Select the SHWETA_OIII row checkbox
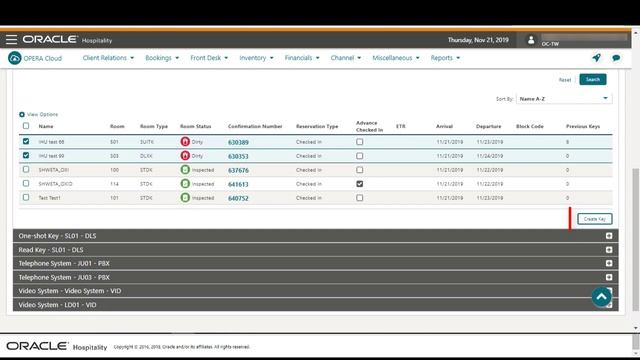 [x=26, y=169]
